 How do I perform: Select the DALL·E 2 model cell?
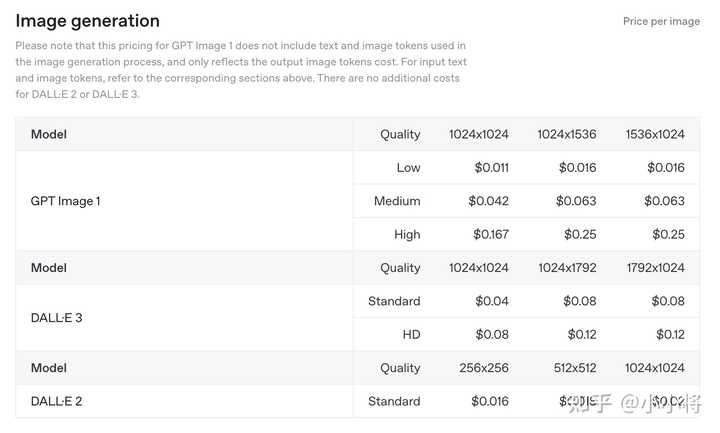coord(56,401)
